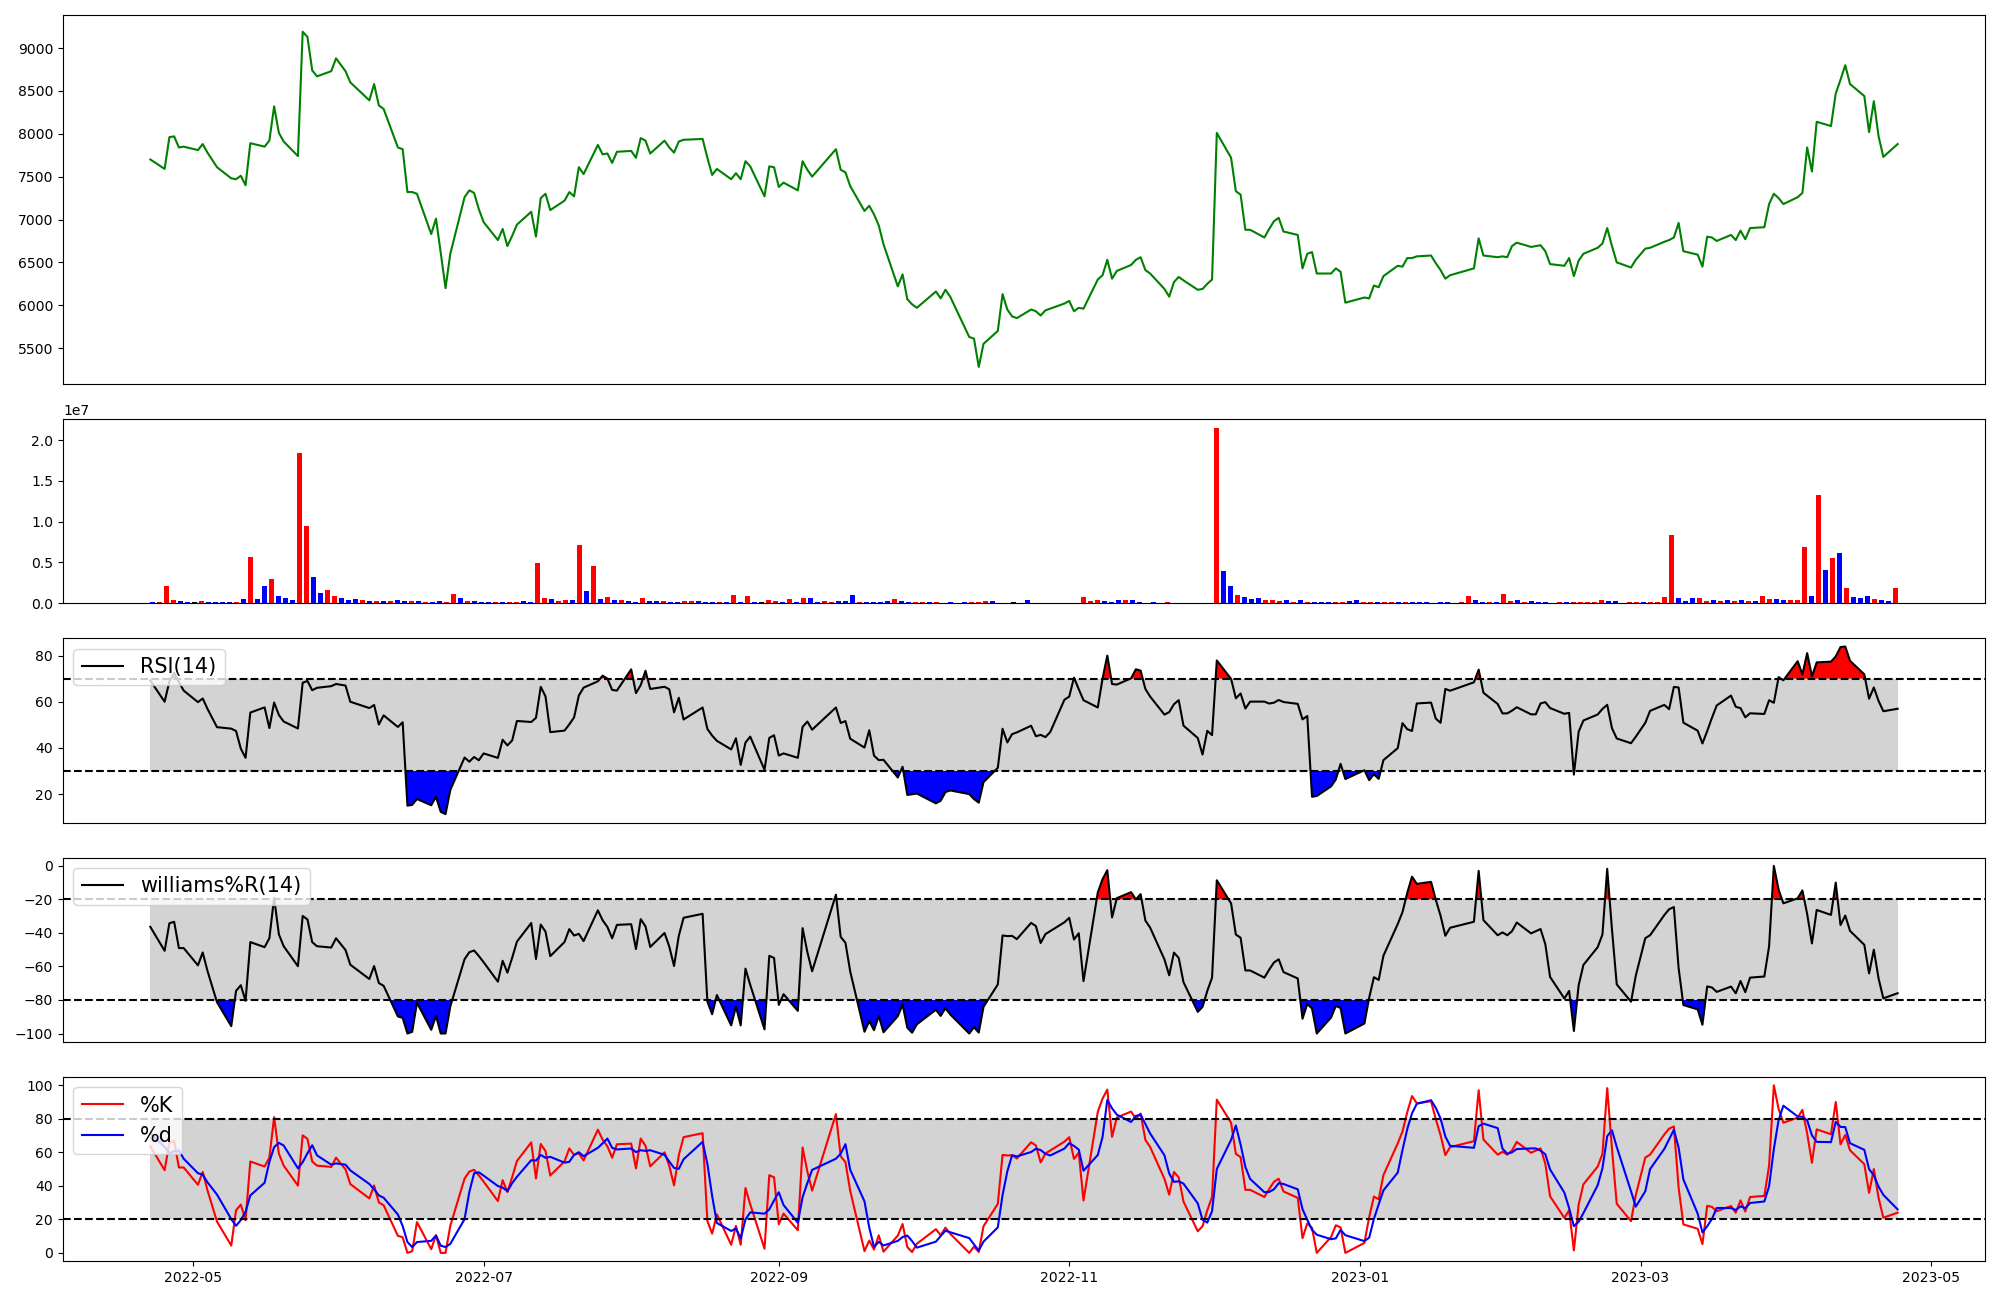Click the 2022-09 x-axis date label
The image size is (2000, 1300).
point(778,1277)
